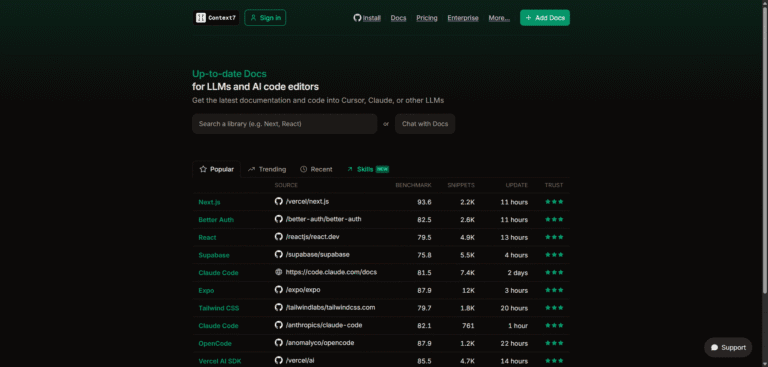Click the BENCHMARK column header
Image resolution: width=768 pixels, height=367 pixels.
[x=413, y=185]
